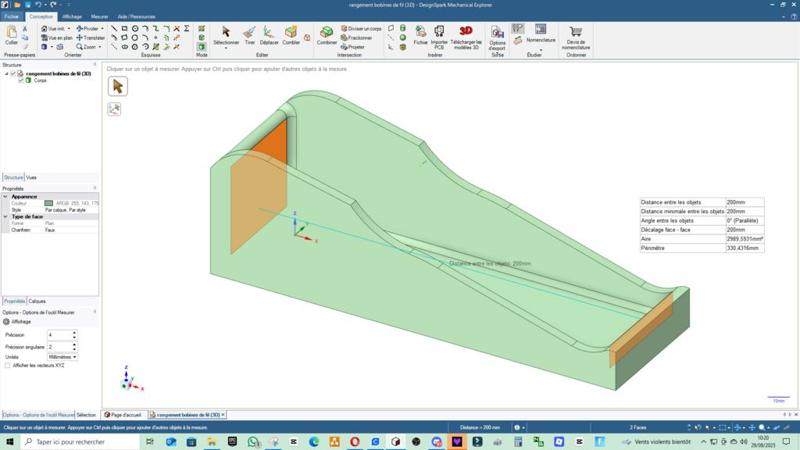Enable Afficher les vecteurs XYZ checkbox

pos(7,365)
